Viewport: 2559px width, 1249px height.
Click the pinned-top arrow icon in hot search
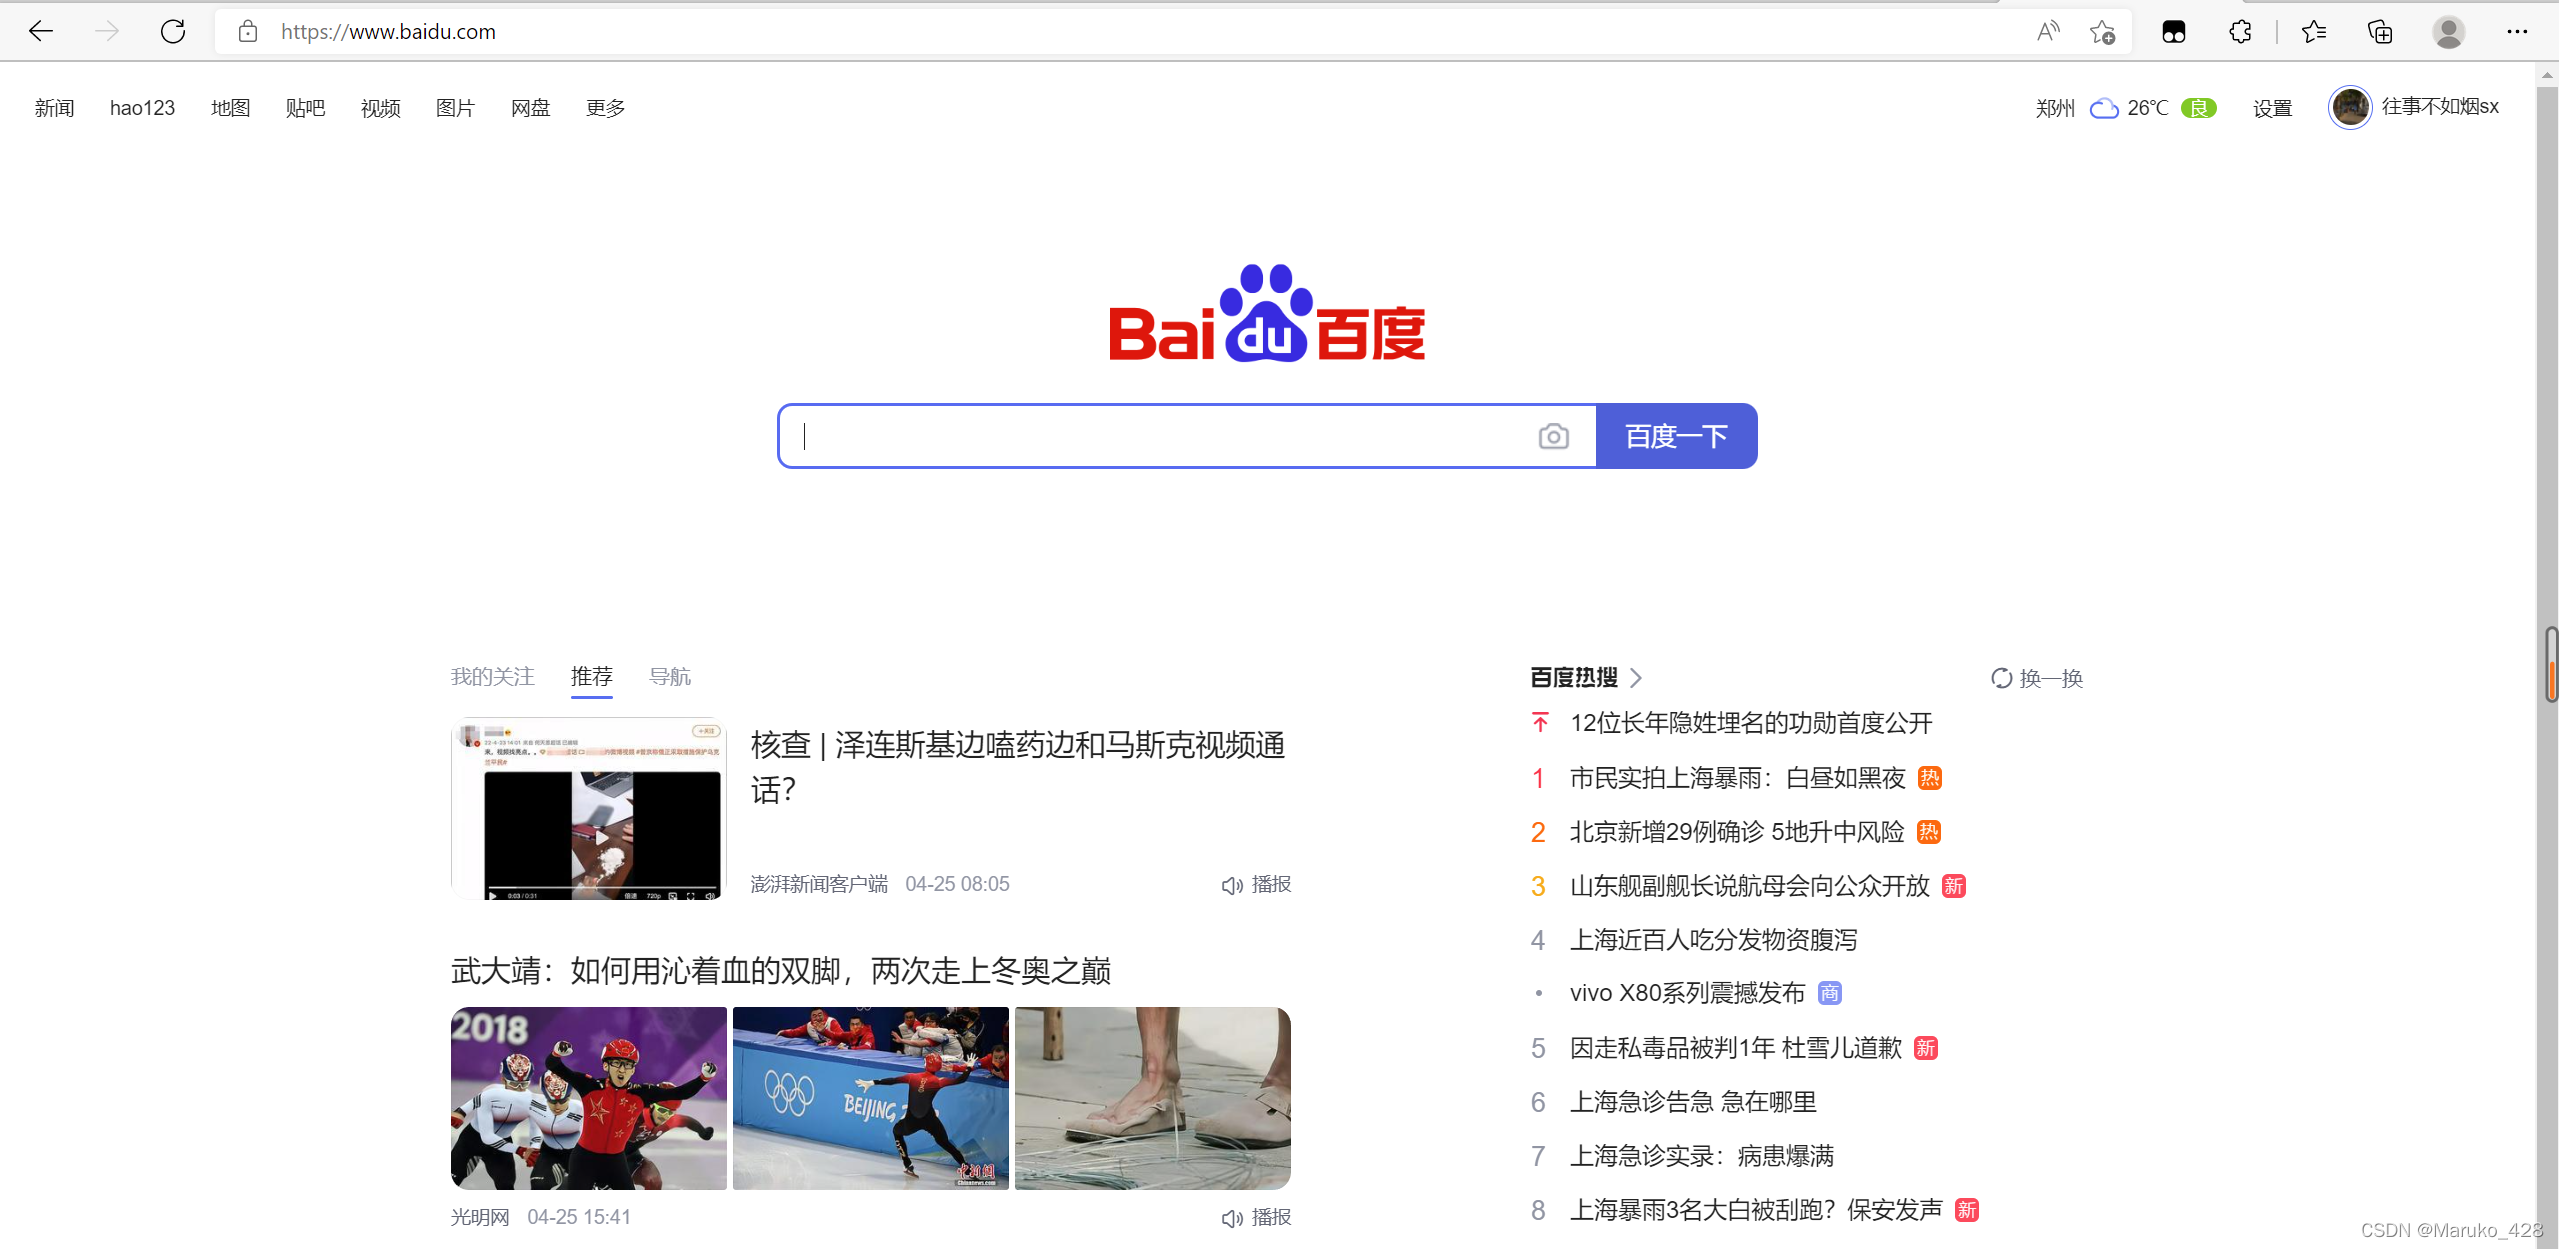(x=1540, y=722)
